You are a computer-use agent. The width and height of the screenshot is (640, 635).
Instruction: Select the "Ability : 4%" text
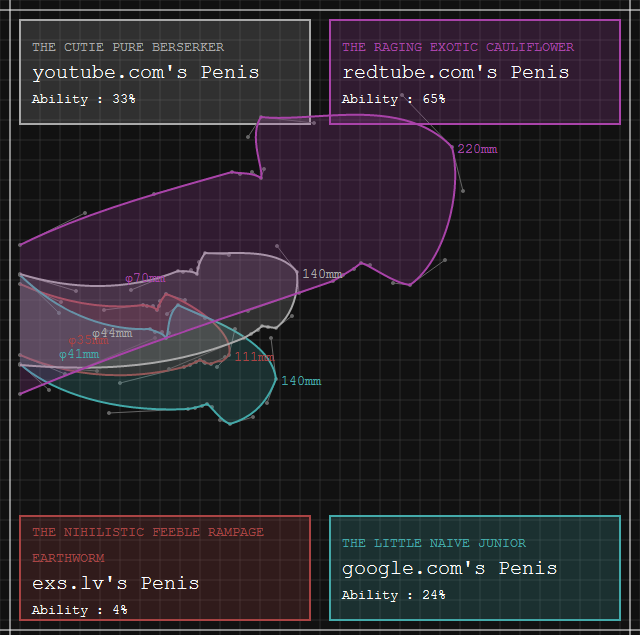point(80,609)
